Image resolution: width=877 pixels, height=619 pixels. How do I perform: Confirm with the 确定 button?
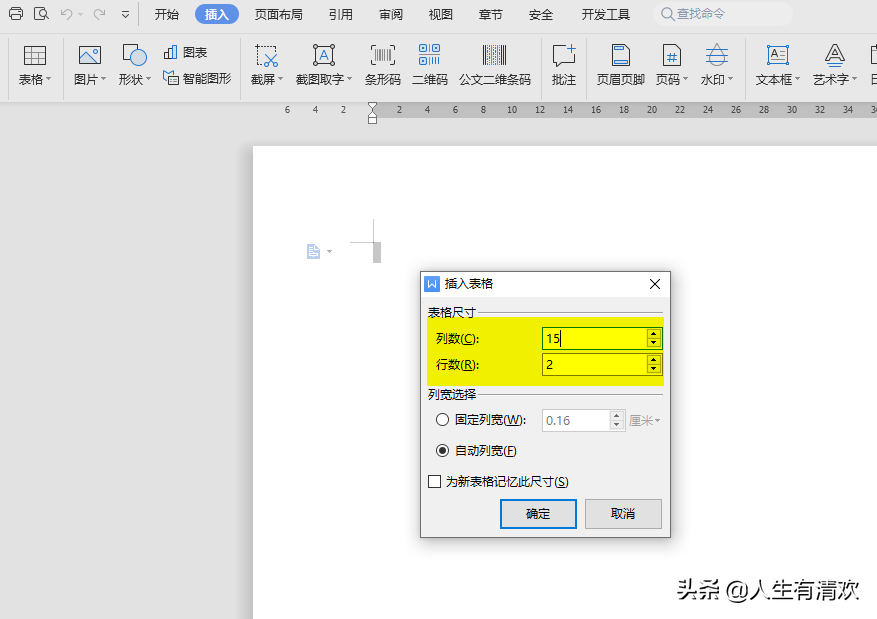538,514
